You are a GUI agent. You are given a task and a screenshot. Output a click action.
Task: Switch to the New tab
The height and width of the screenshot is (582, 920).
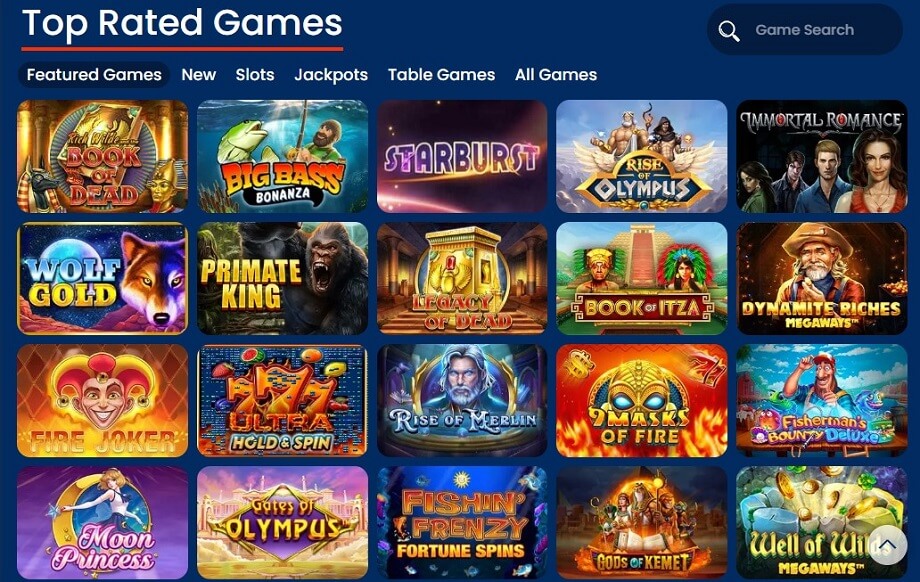tap(198, 75)
